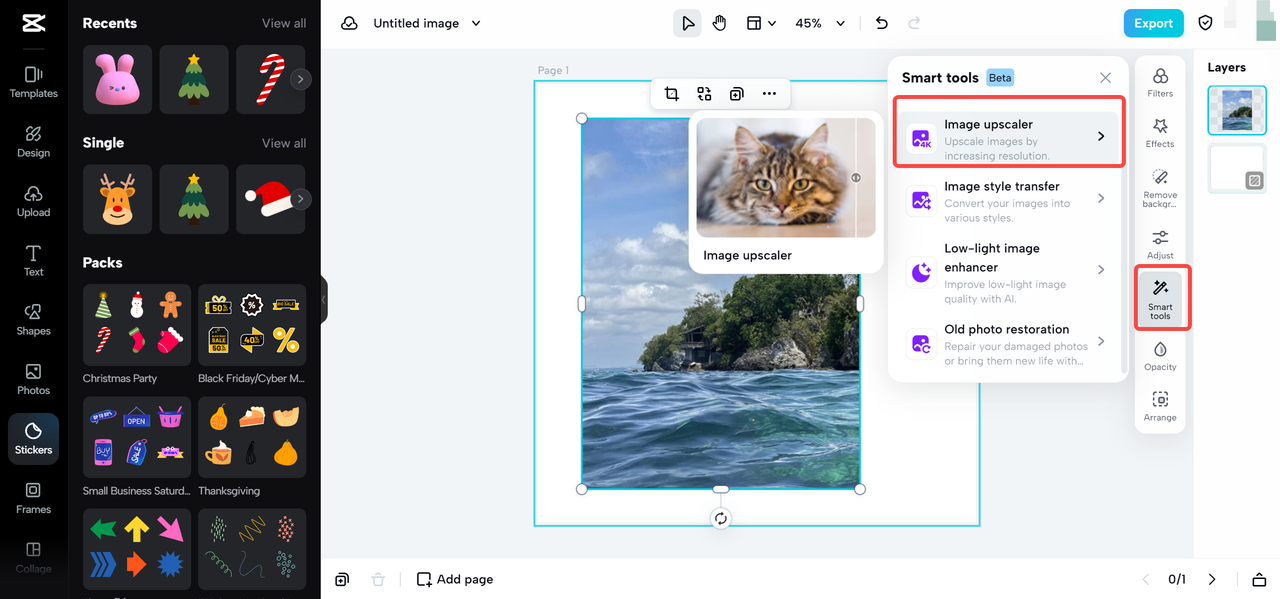Viewport: 1280px width, 599px height.
Task: Open the Shapes sidebar panel
Action: (x=33, y=320)
